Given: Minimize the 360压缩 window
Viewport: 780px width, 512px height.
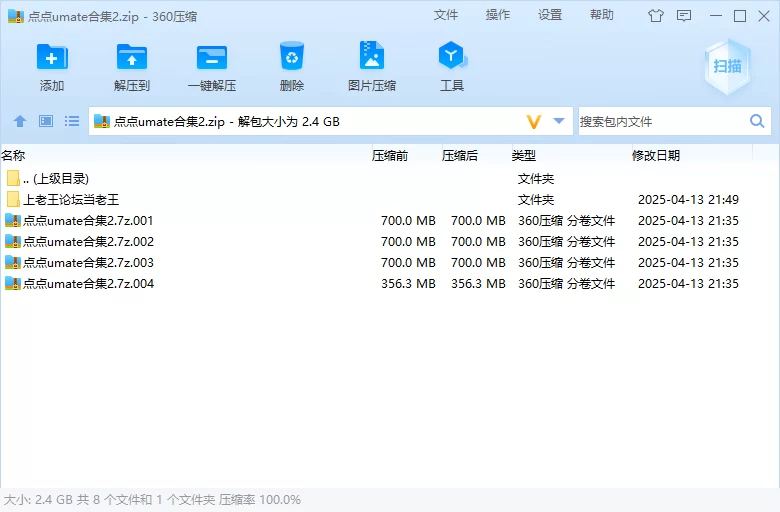Looking at the screenshot, I should pyautogui.click(x=716, y=16).
